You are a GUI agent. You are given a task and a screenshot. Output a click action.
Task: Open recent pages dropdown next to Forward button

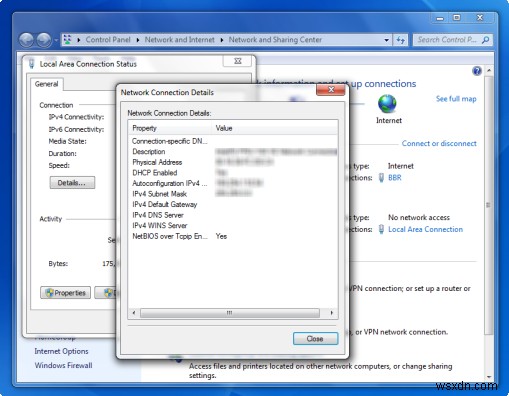pyautogui.click(x=56, y=40)
